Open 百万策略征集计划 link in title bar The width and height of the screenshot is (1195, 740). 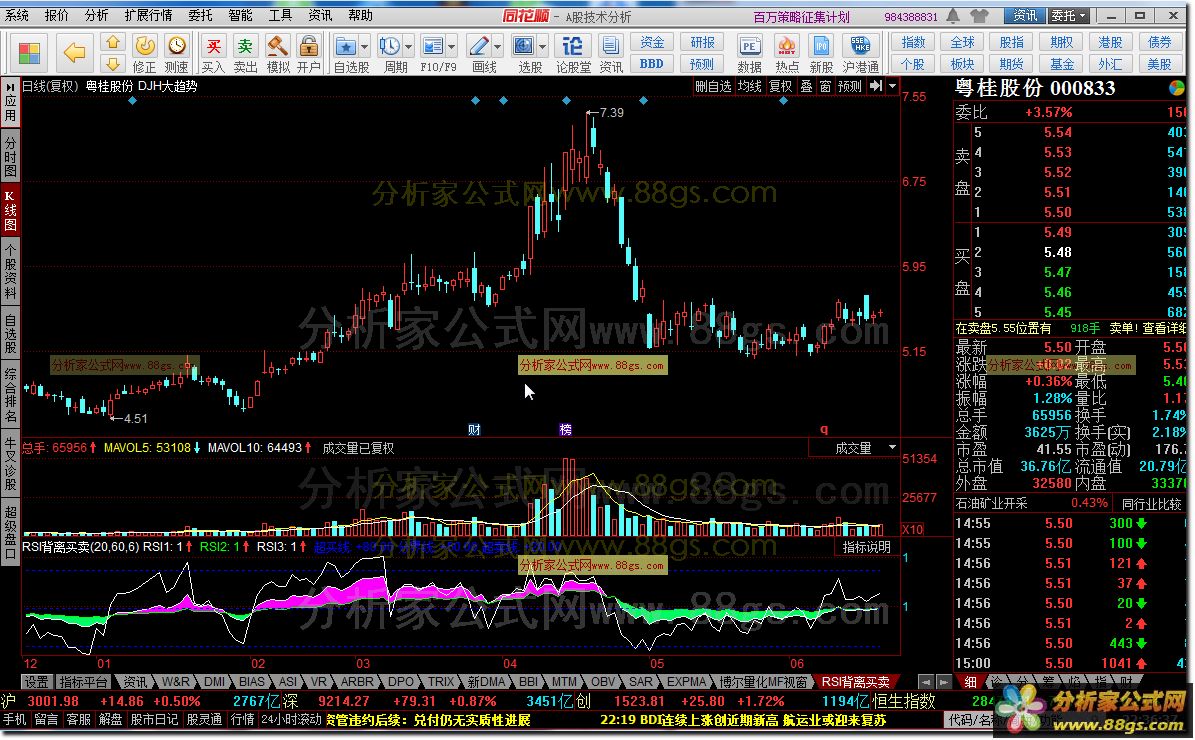tap(801, 16)
